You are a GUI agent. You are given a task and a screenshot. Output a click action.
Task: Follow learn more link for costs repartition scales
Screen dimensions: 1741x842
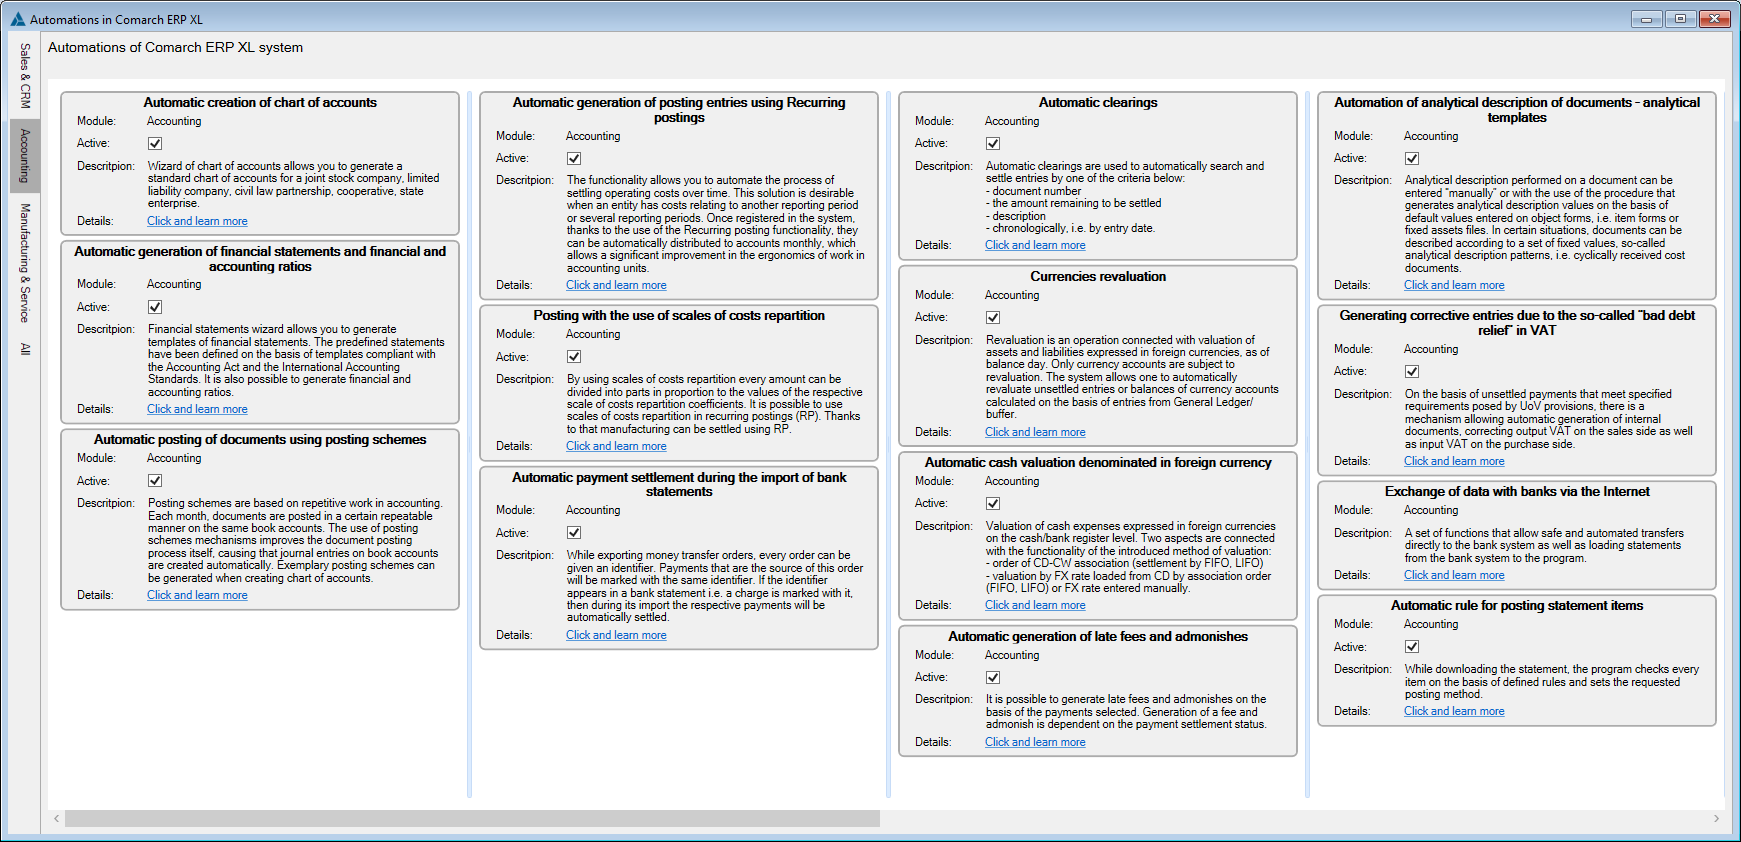616,446
